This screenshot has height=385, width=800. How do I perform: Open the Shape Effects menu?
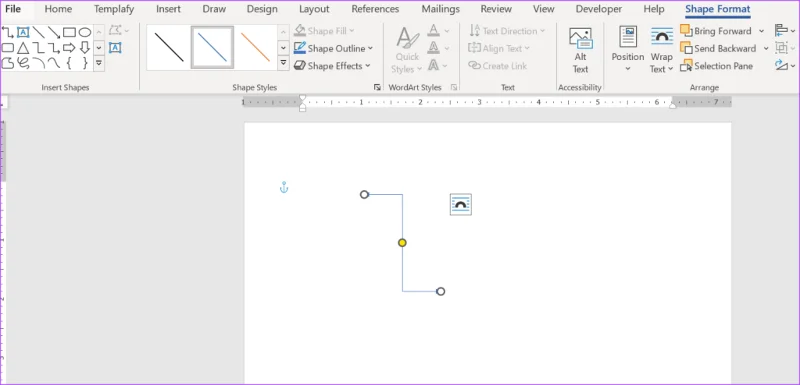332,66
